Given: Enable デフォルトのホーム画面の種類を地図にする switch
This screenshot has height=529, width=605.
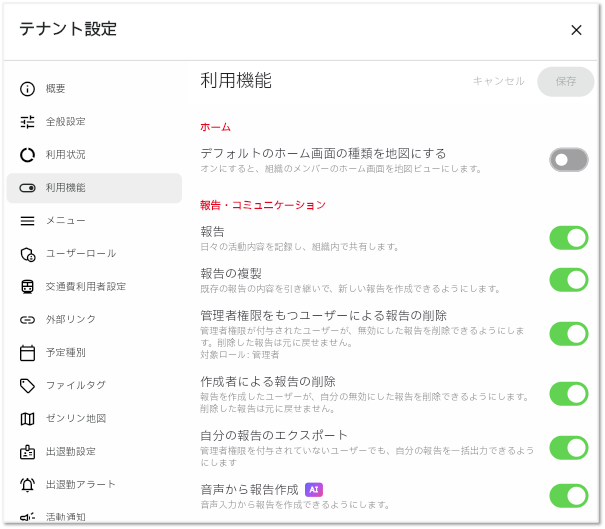Looking at the screenshot, I should pyautogui.click(x=569, y=160).
